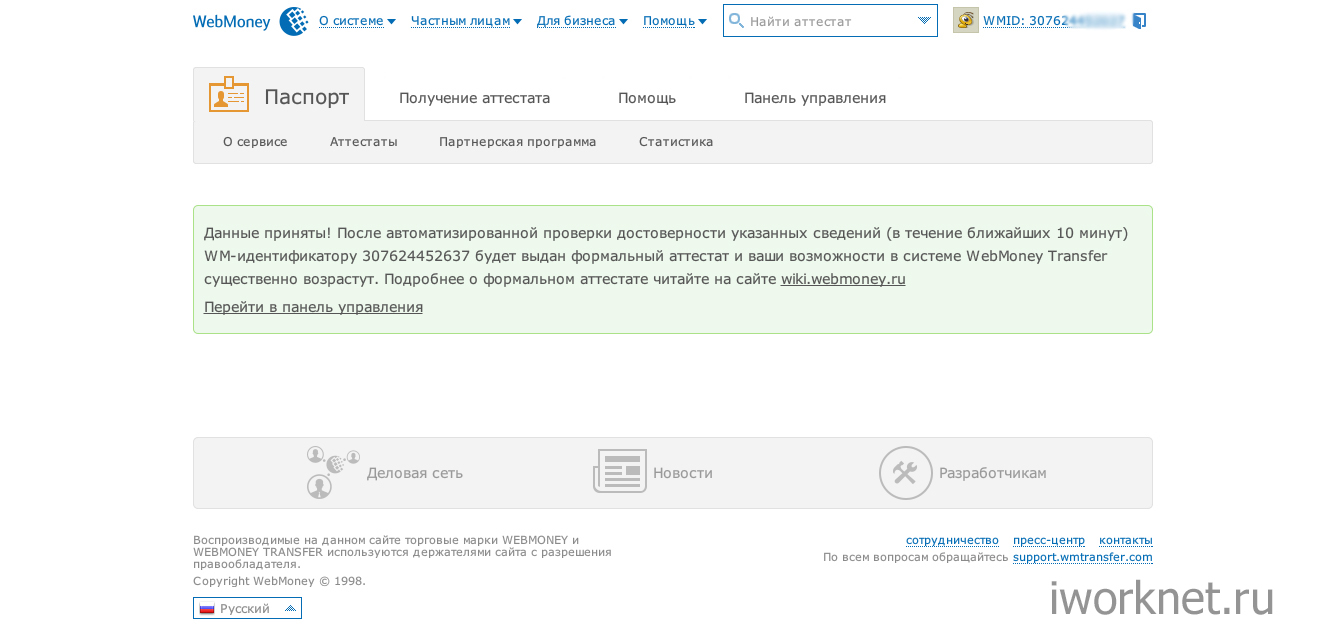
Task: Open the search field dropdown arrow
Action: (x=924, y=21)
